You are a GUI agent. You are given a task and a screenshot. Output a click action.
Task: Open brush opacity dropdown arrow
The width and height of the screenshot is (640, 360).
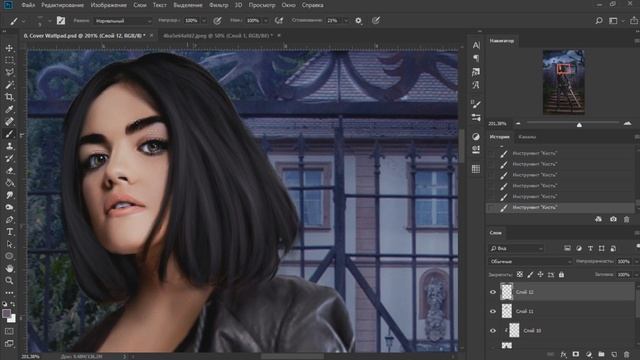pyautogui.click(x=204, y=20)
